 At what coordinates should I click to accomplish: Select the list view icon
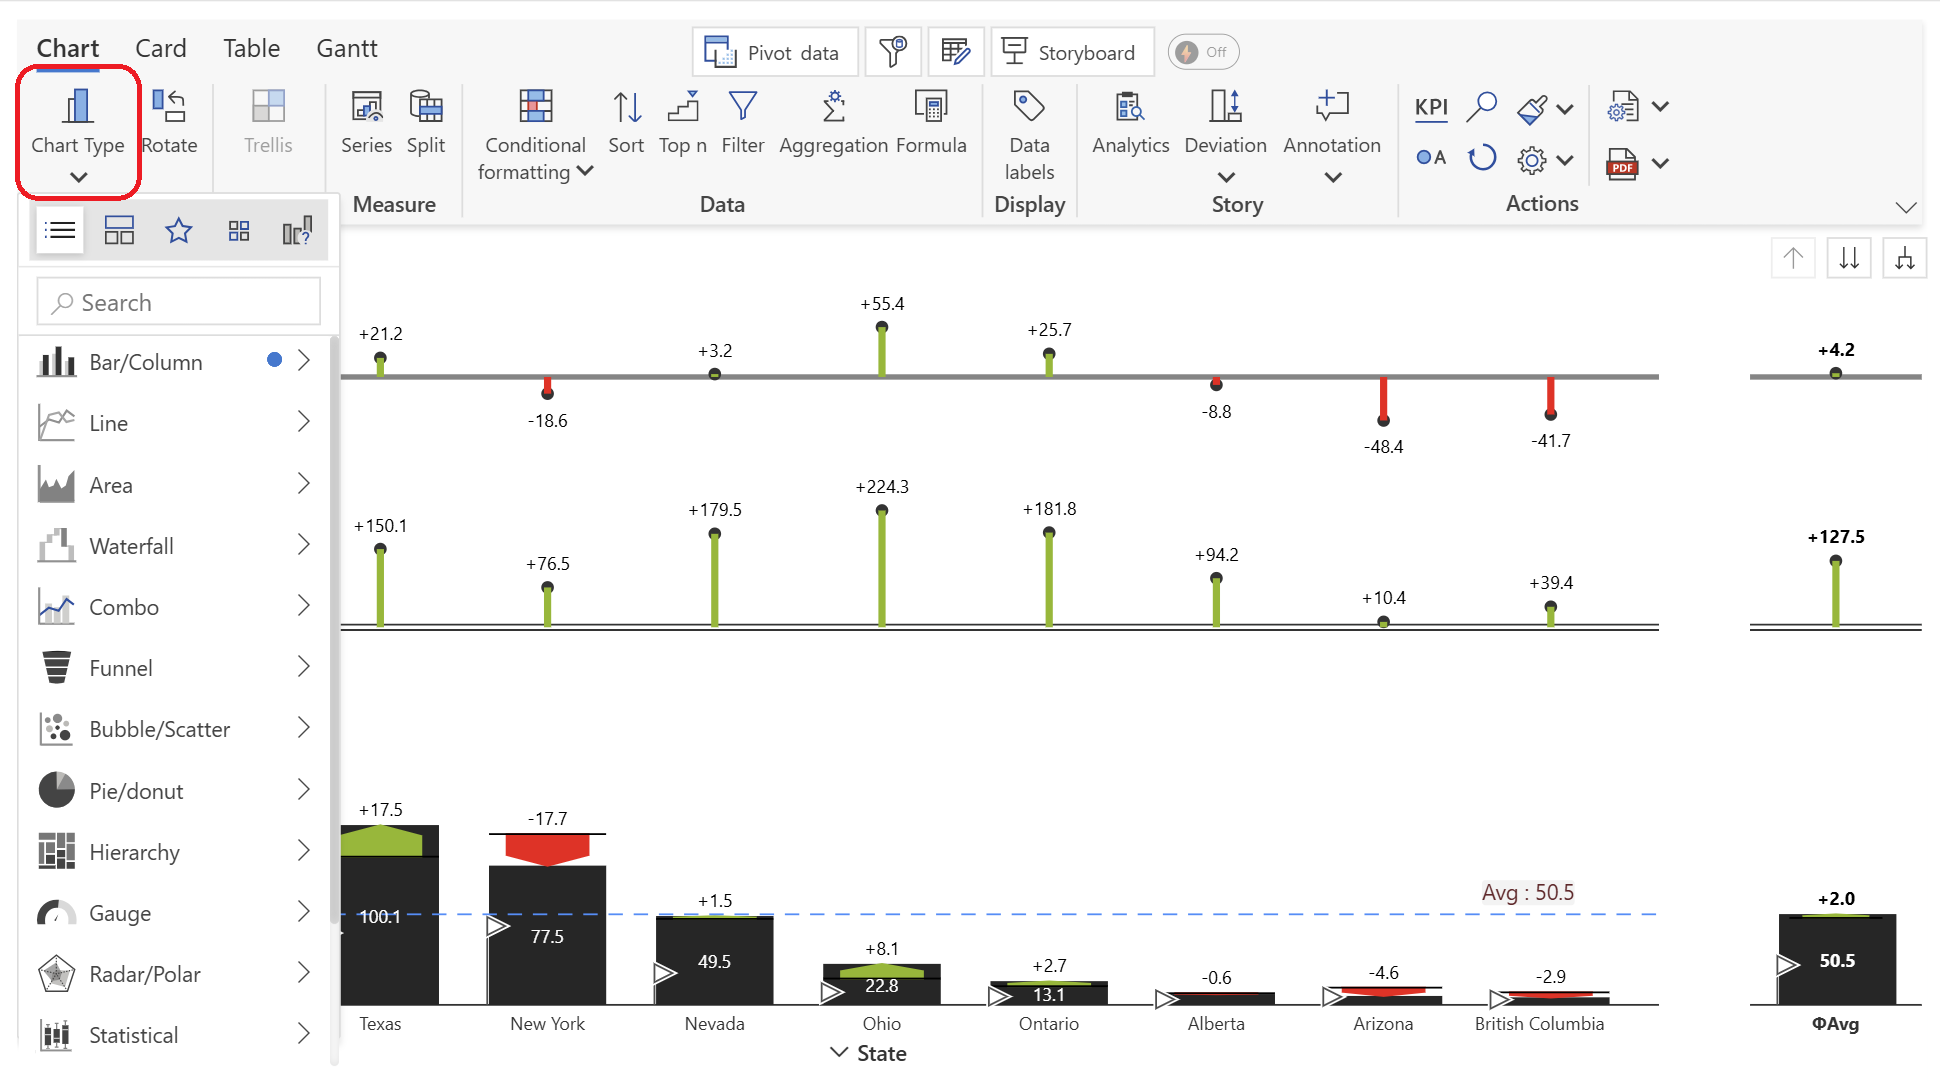pos(60,231)
